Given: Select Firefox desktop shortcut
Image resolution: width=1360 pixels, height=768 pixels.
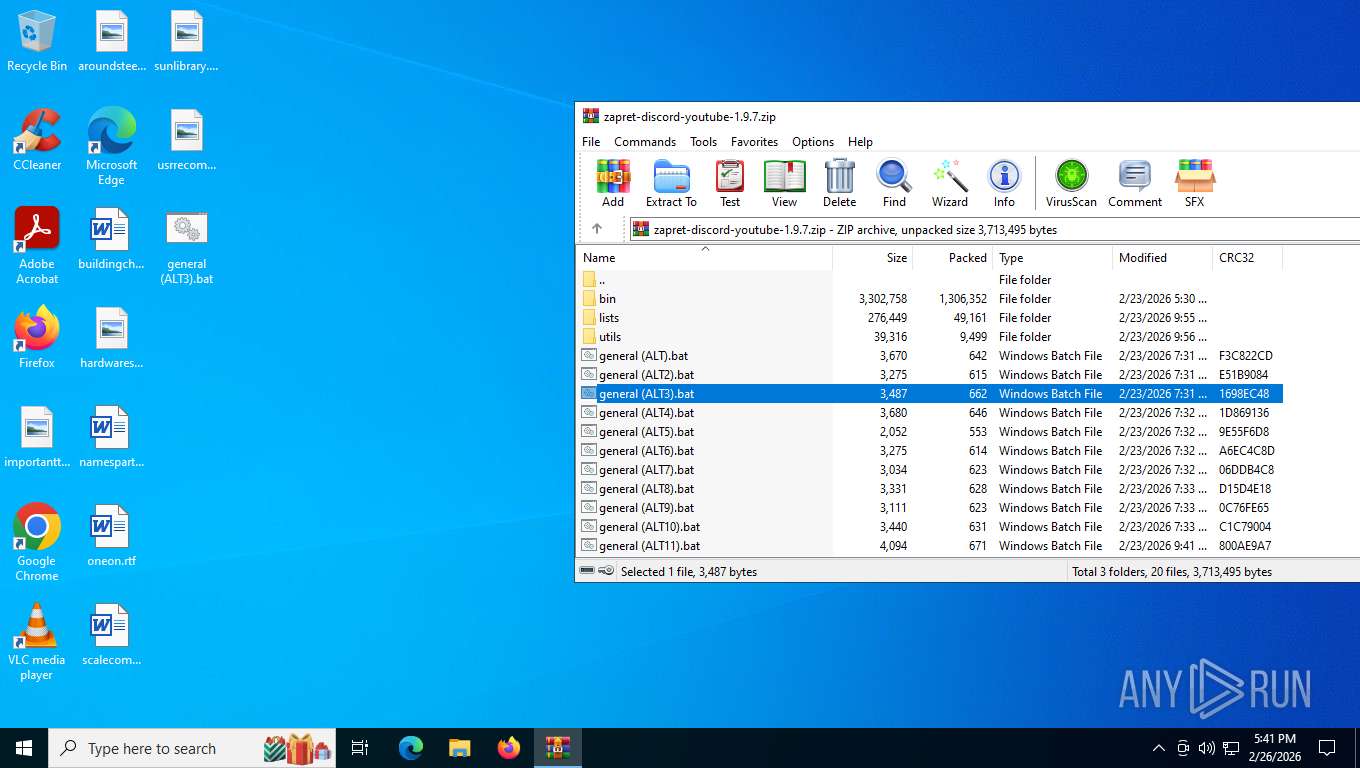Looking at the screenshot, I should pyautogui.click(x=37, y=338).
